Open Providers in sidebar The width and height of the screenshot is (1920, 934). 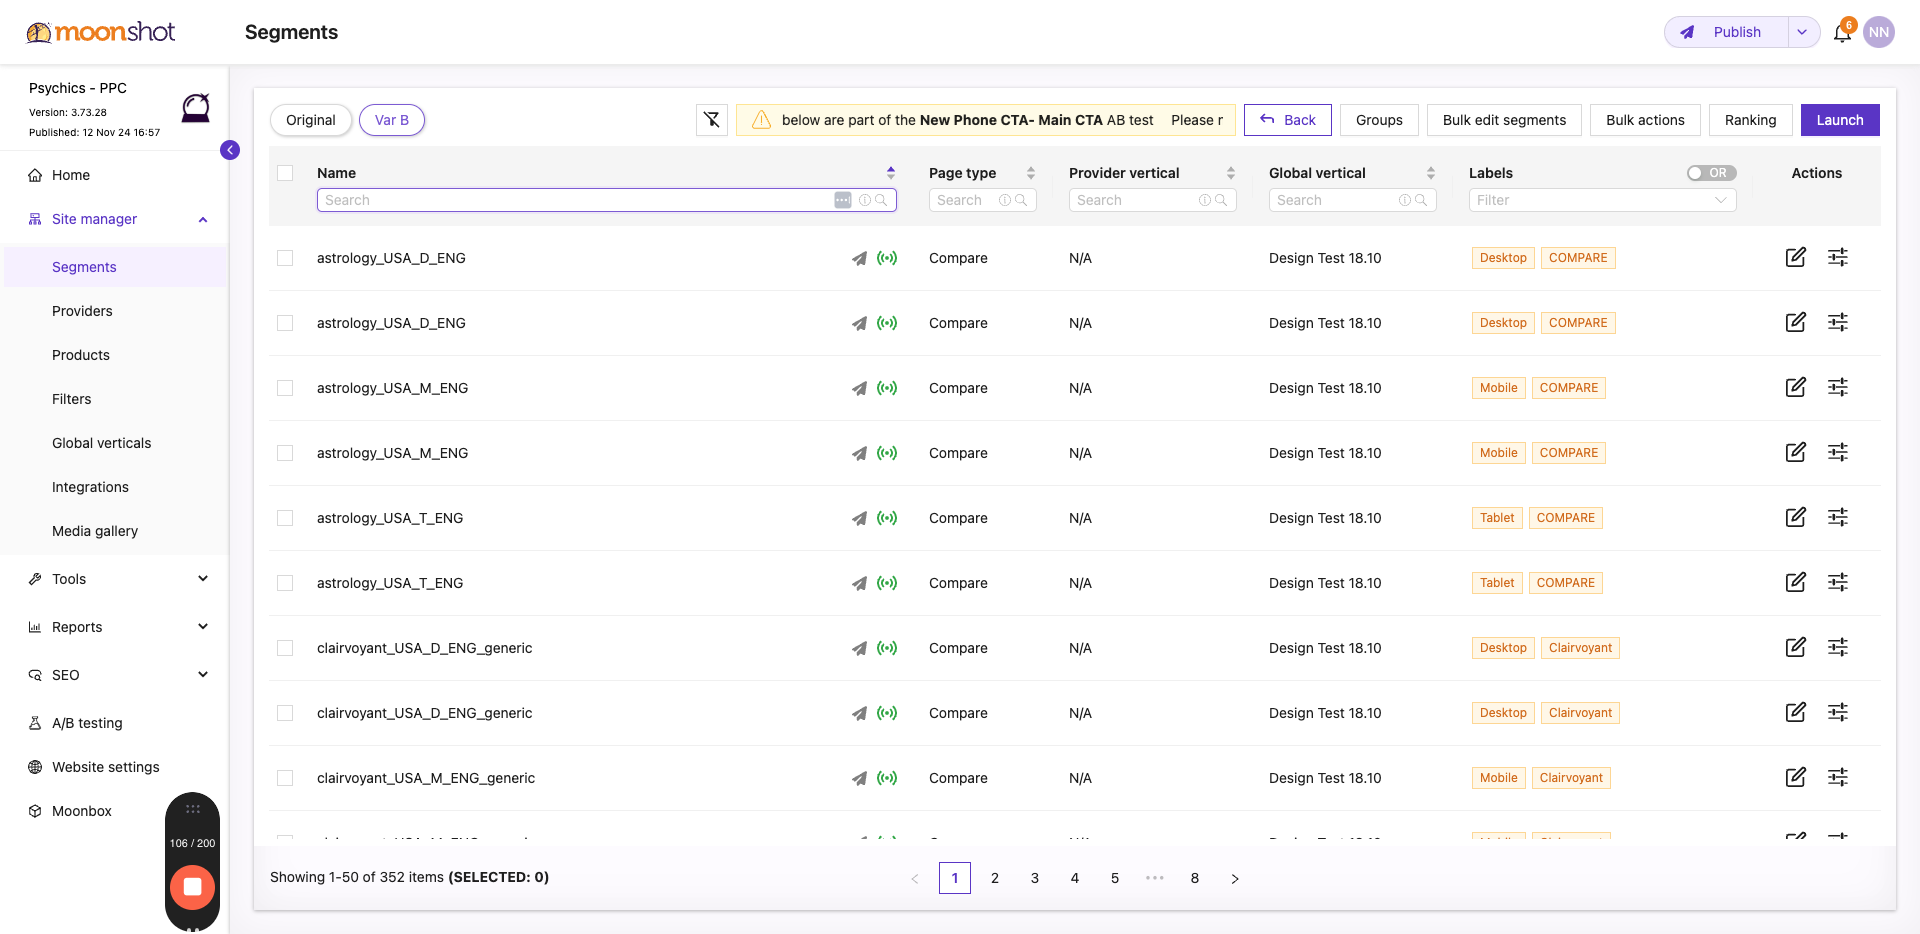[82, 311]
